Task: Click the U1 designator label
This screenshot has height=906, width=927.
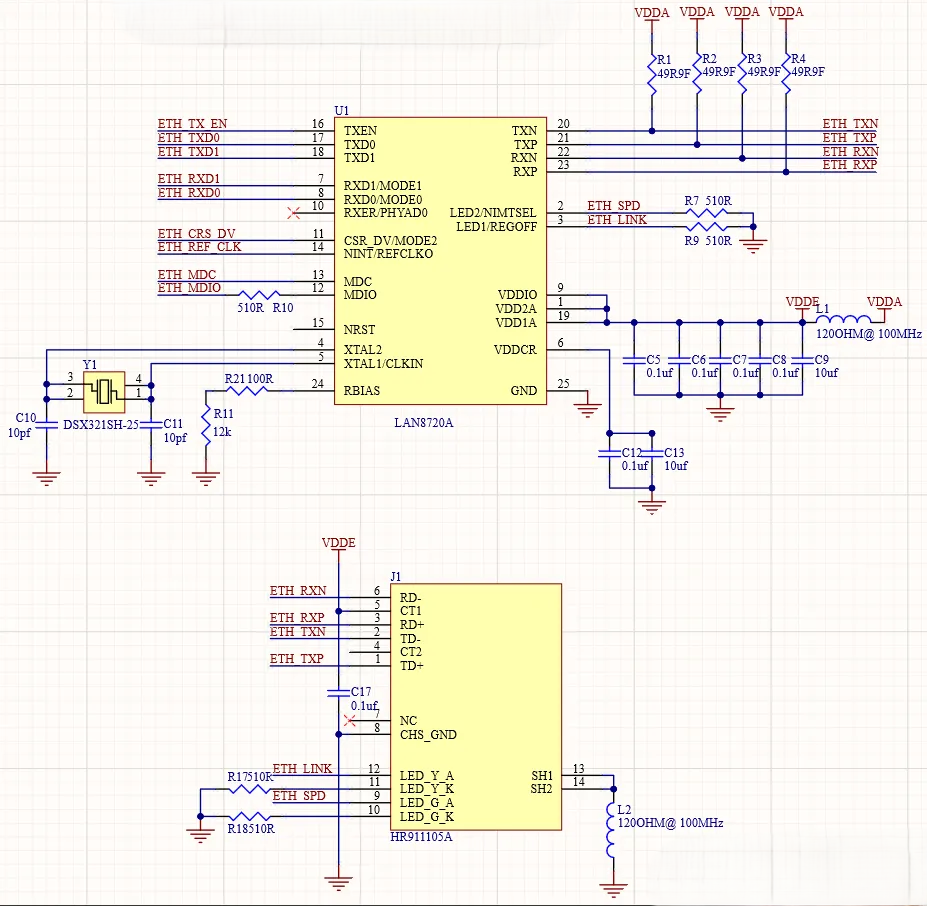Action: pos(342,111)
